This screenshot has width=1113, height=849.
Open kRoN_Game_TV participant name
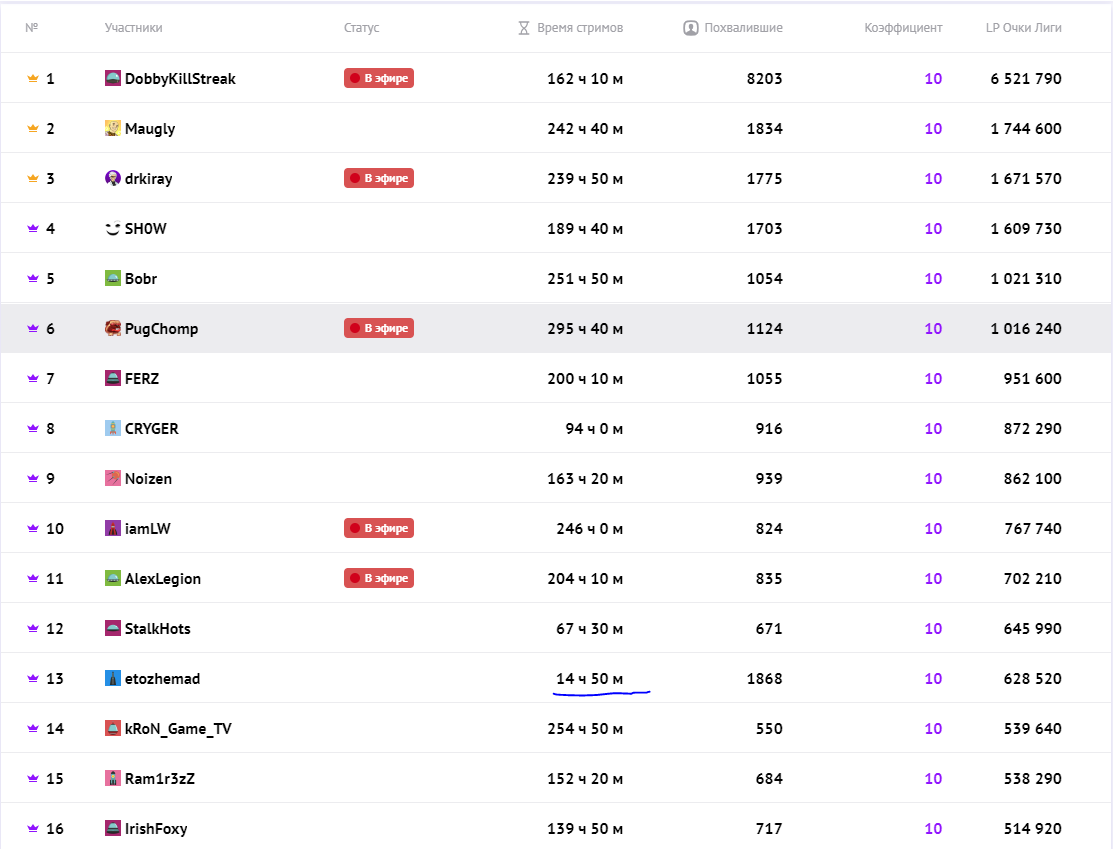[x=178, y=729]
